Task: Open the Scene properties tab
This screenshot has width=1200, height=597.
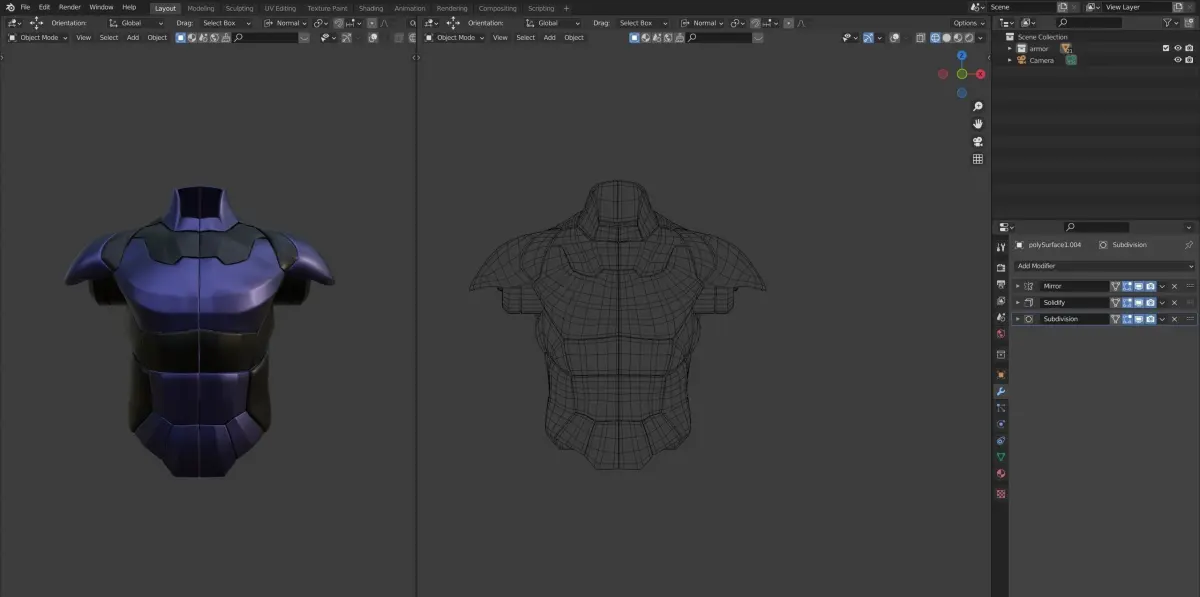Action: tap(1001, 318)
